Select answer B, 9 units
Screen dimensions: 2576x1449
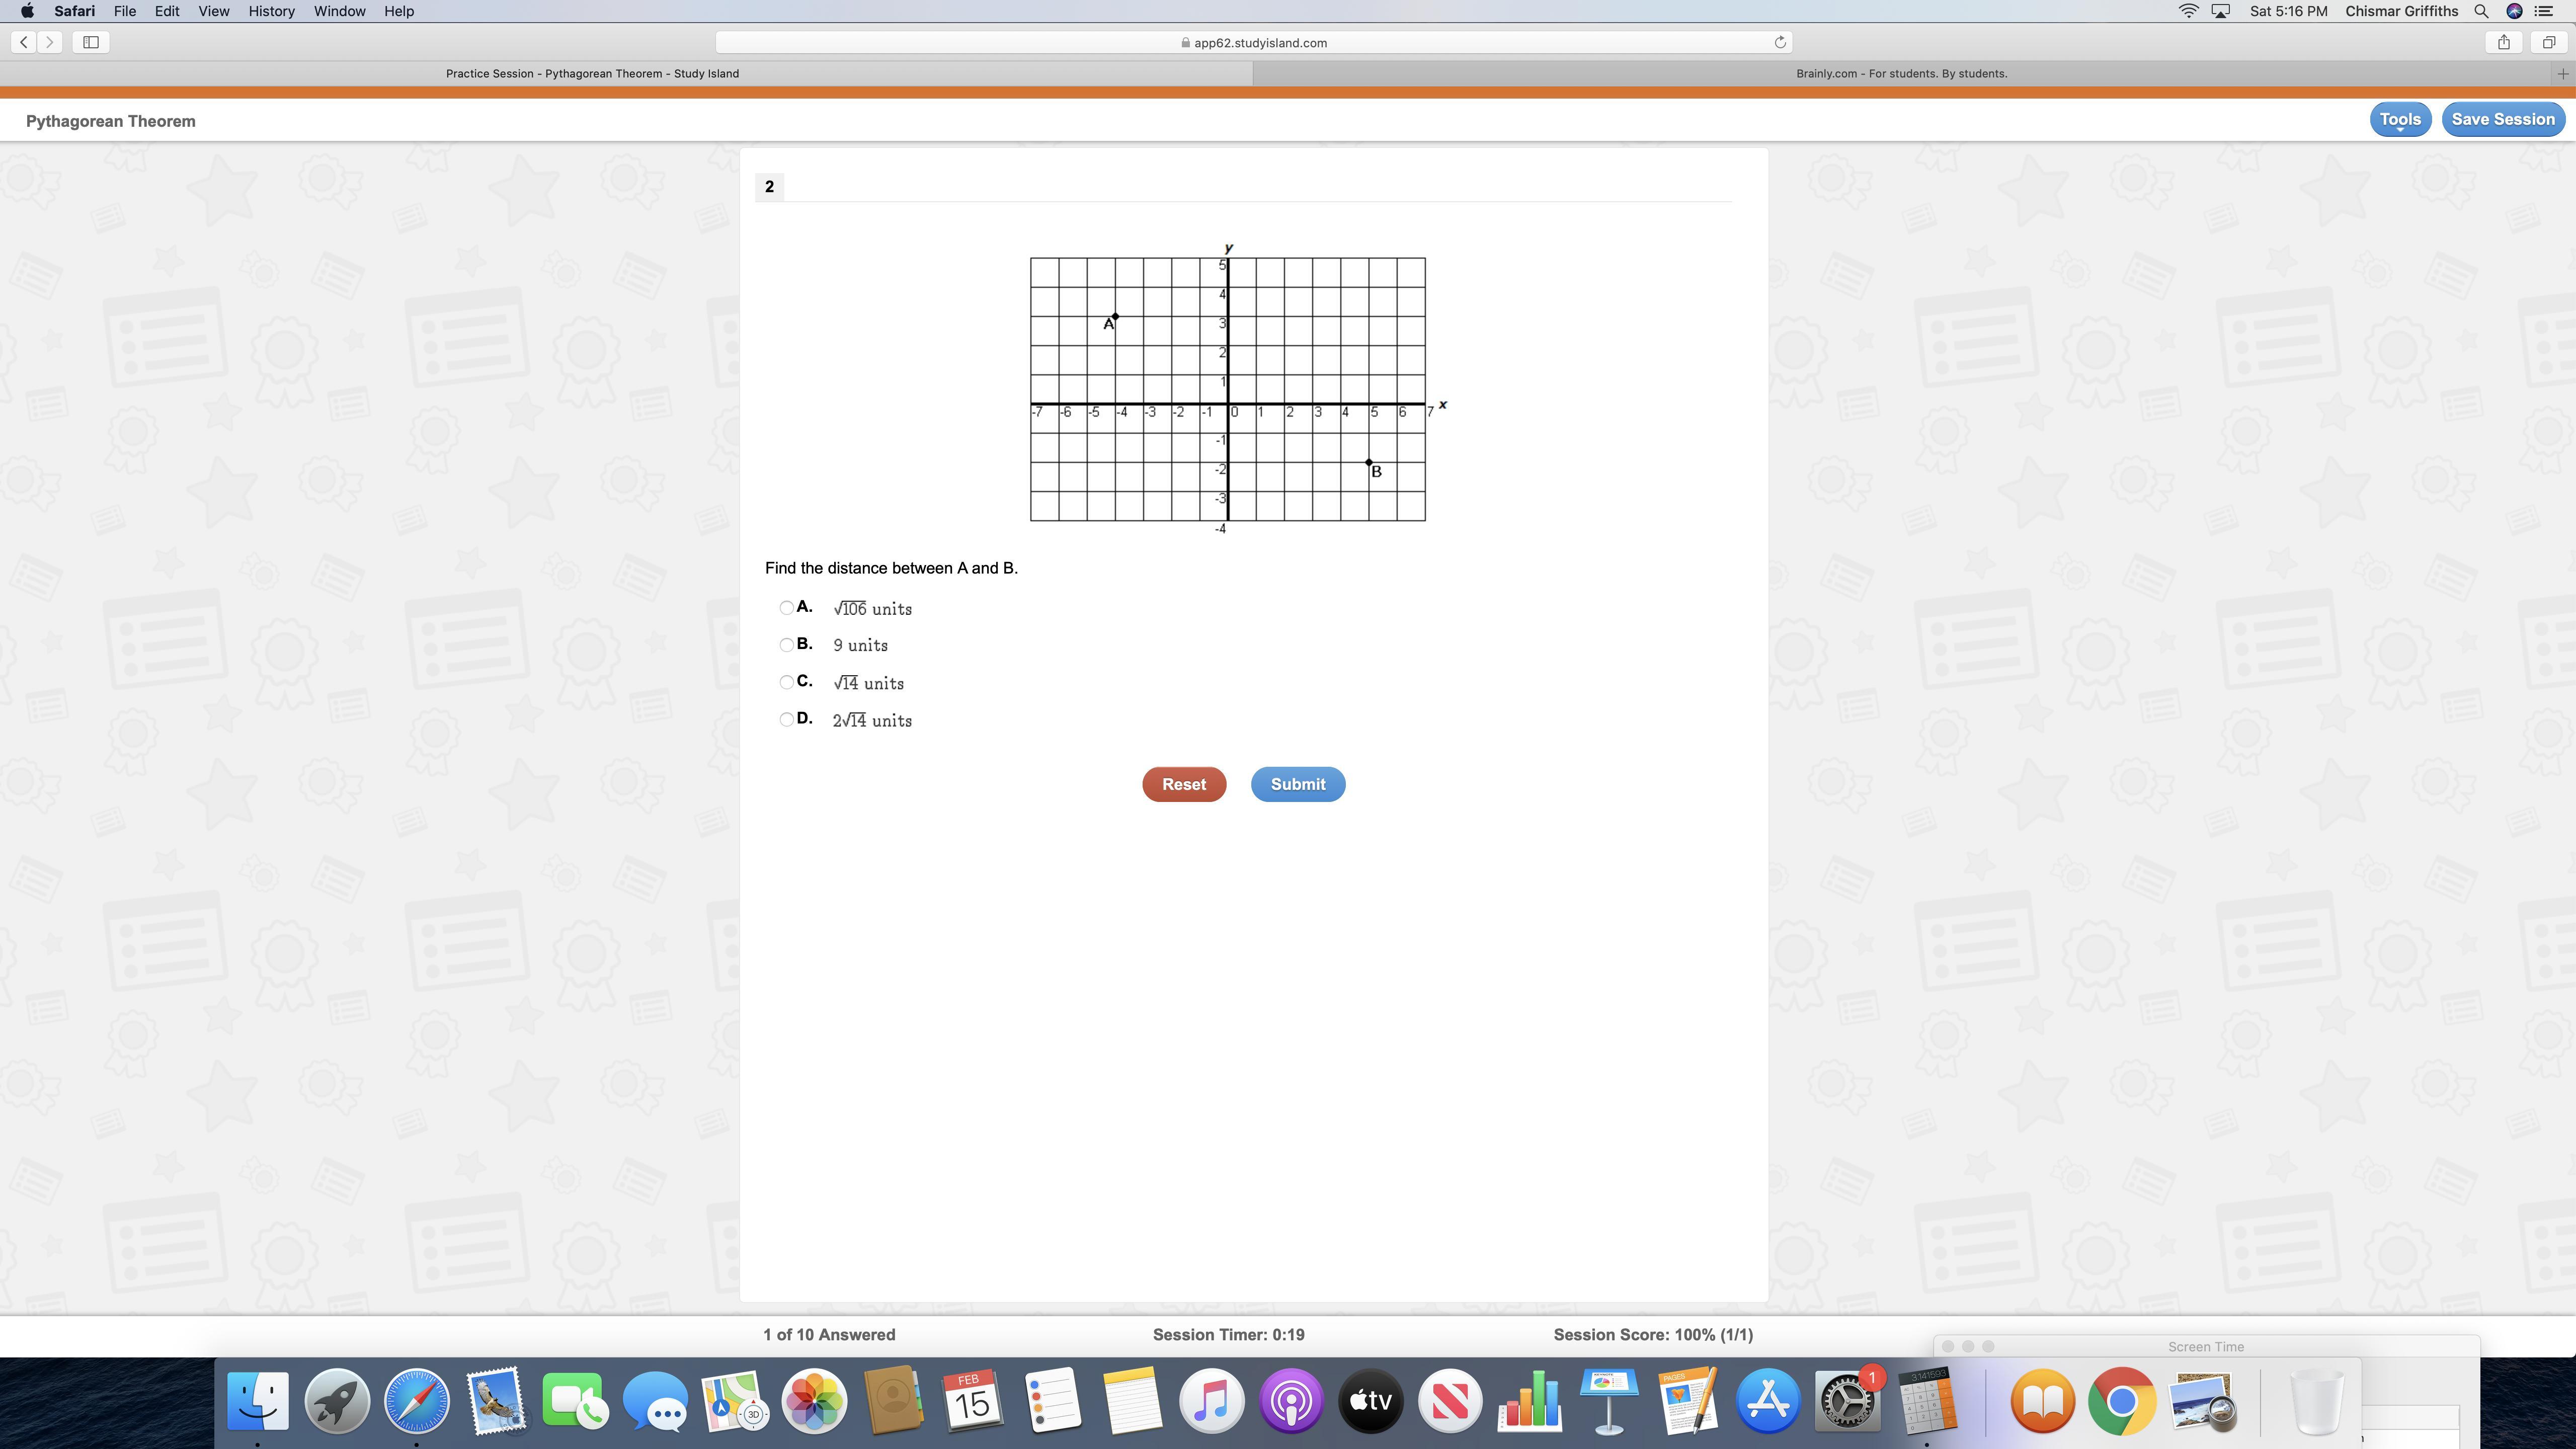(786, 645)
